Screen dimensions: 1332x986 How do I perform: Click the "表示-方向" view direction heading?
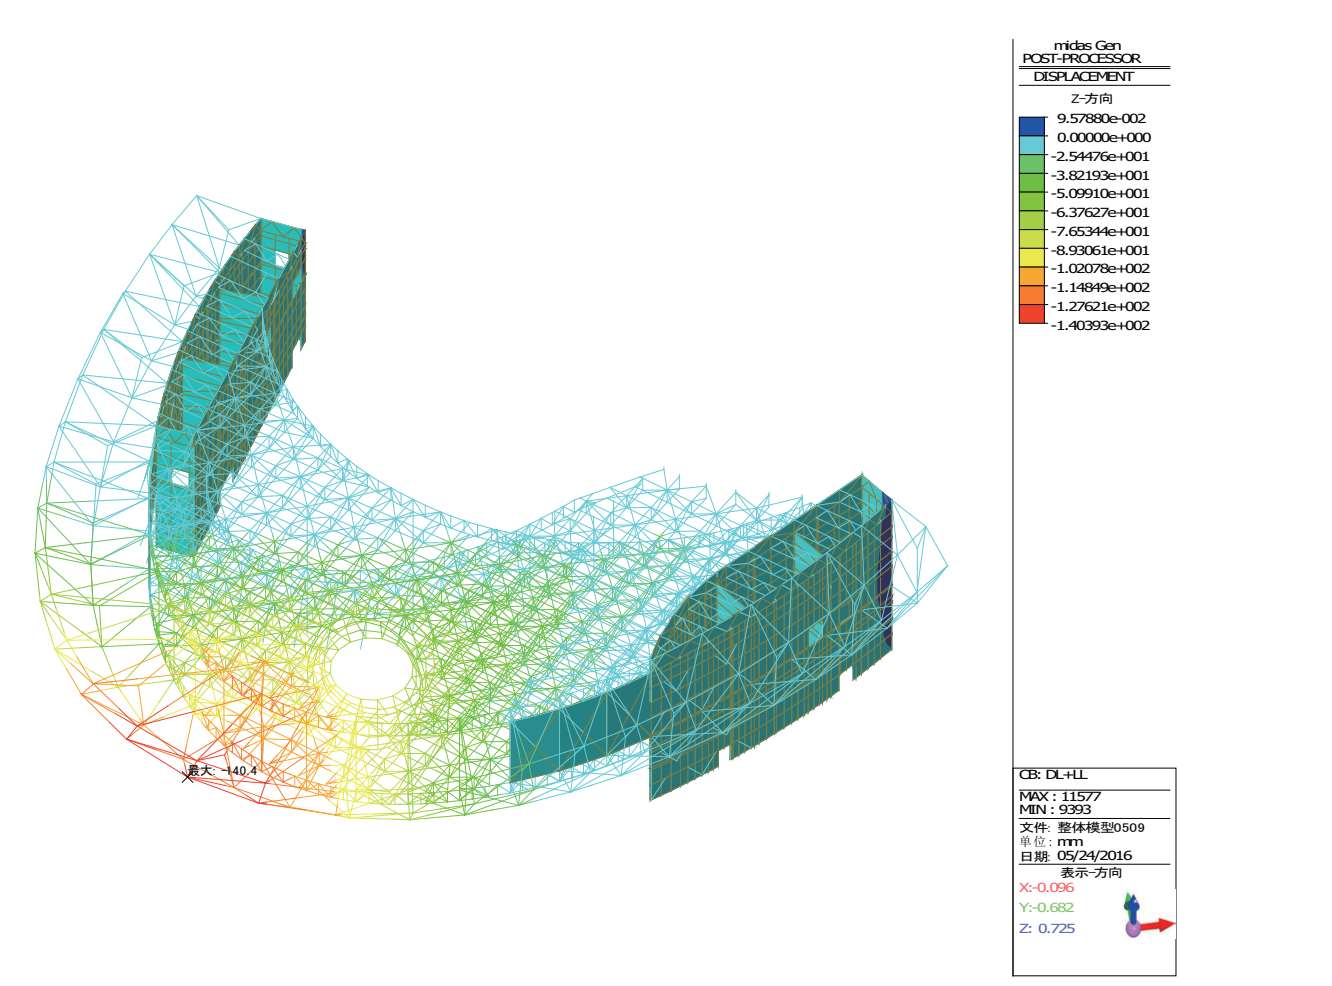(1092, 873)
